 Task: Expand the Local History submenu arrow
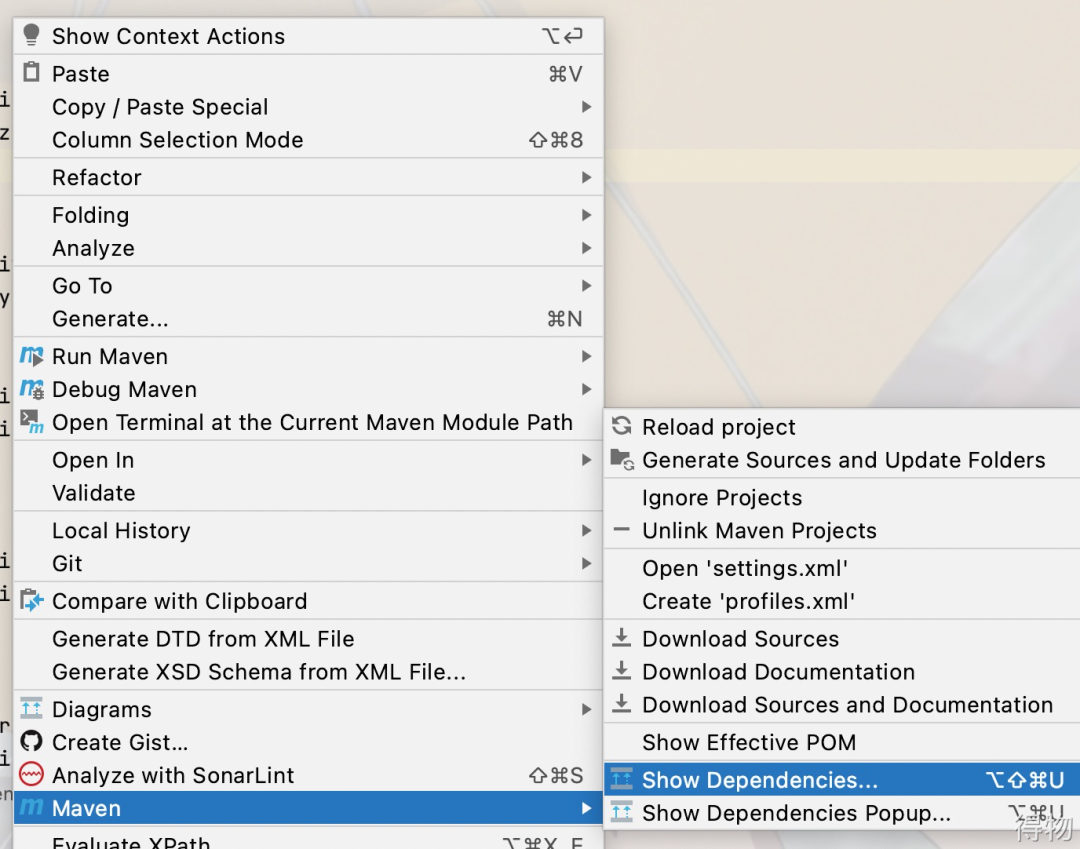click(x=586, y=531)
